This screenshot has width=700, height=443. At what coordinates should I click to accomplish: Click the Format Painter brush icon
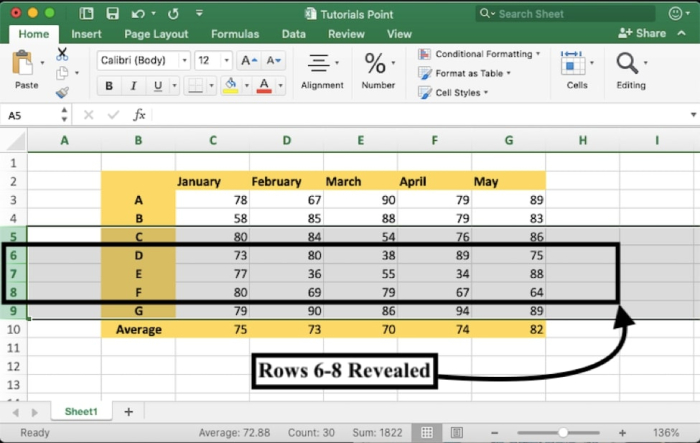[x=62, y=92]
